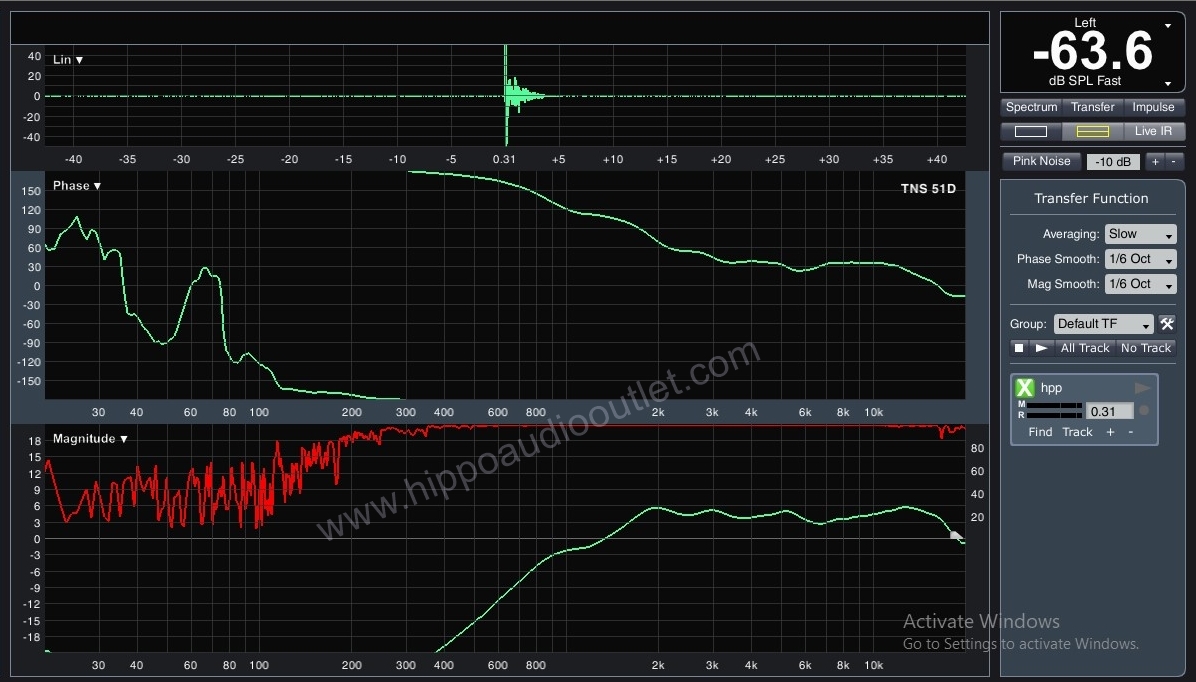1196x682 pixels.
Task: Open the Phase graph type menu
Action: pos(76,185)
